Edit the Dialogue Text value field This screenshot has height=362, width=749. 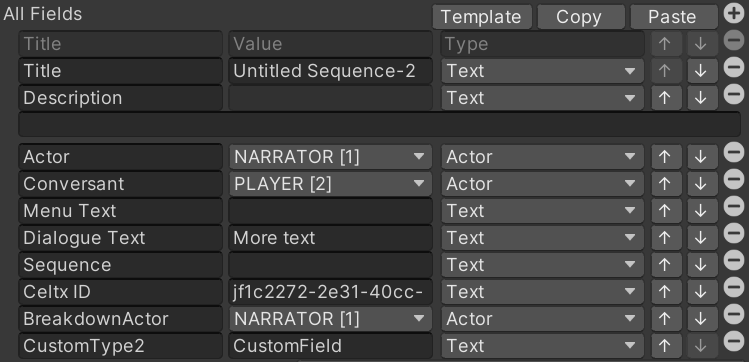[331, 238]
